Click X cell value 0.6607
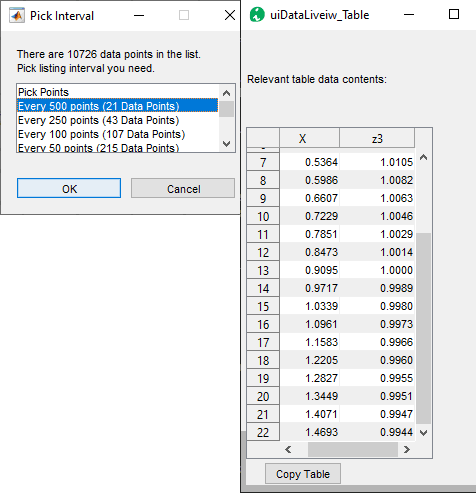Viewport: 476px width, 494px height. [x=309, y=198]
